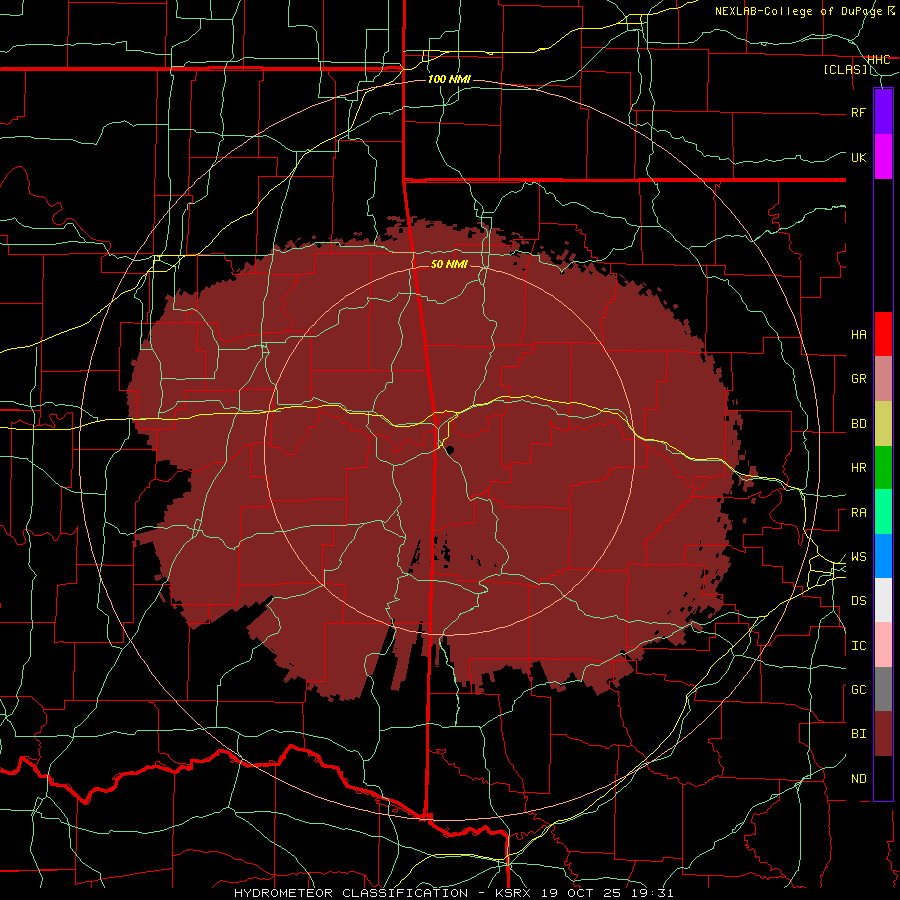
Task: Select the GC gray legend swatch
Action: (x=883, y=689)
